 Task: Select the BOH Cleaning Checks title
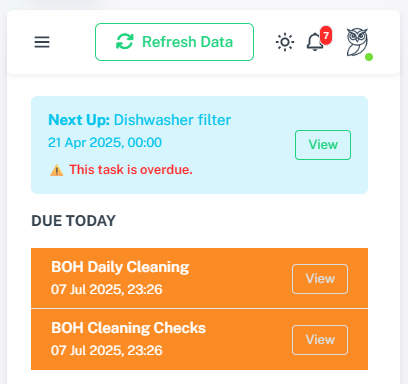[x=128, y=328]
